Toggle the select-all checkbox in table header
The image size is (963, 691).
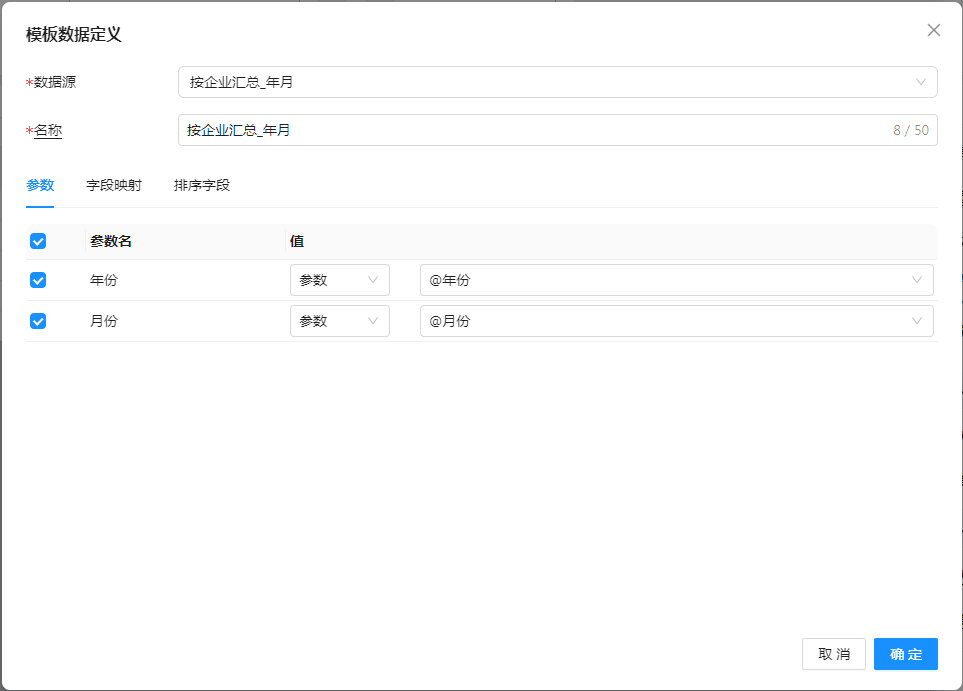coord(38,241)
